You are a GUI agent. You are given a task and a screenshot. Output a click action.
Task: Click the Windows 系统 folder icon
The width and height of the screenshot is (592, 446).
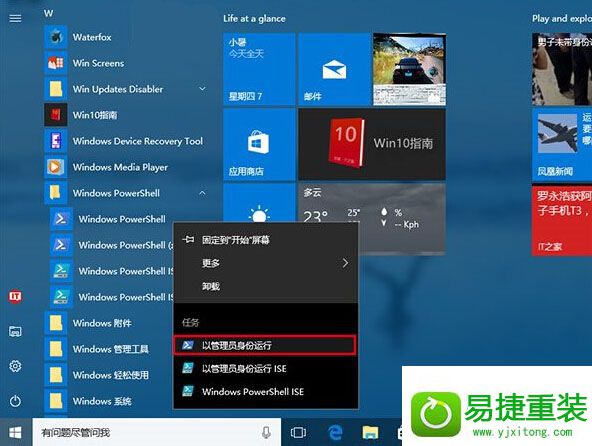(x=56, y=401)
